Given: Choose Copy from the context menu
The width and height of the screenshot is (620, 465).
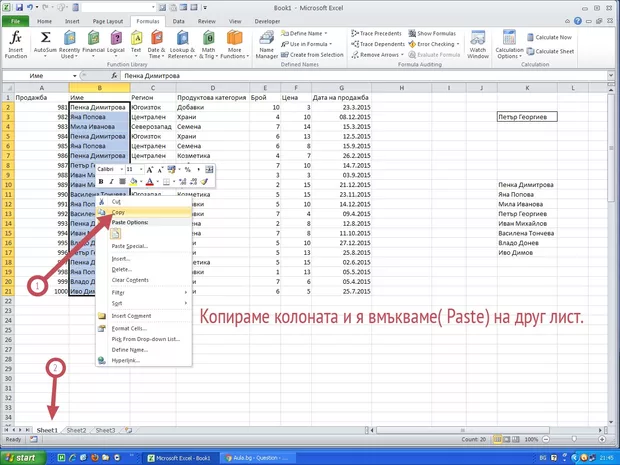Looking at the screenshot, I should (x=118, y=212).
